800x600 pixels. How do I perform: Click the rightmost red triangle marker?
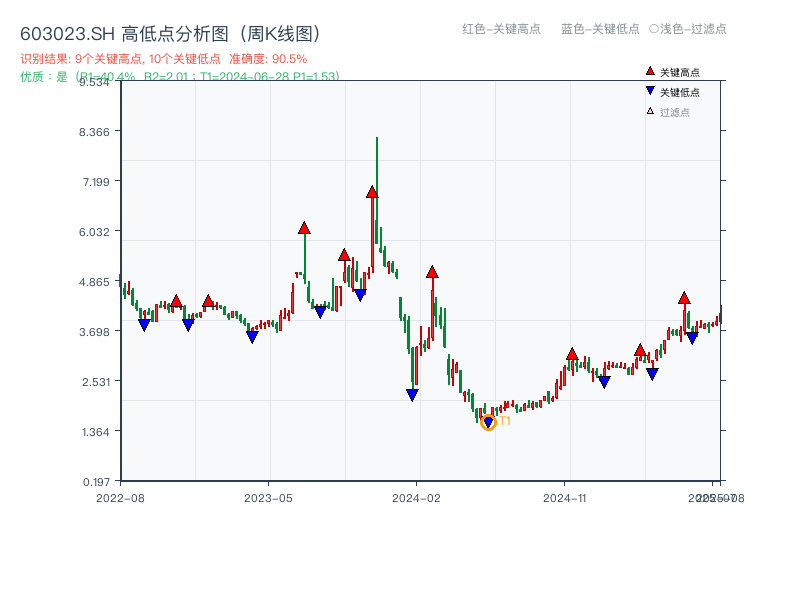[x=684, y=297]
